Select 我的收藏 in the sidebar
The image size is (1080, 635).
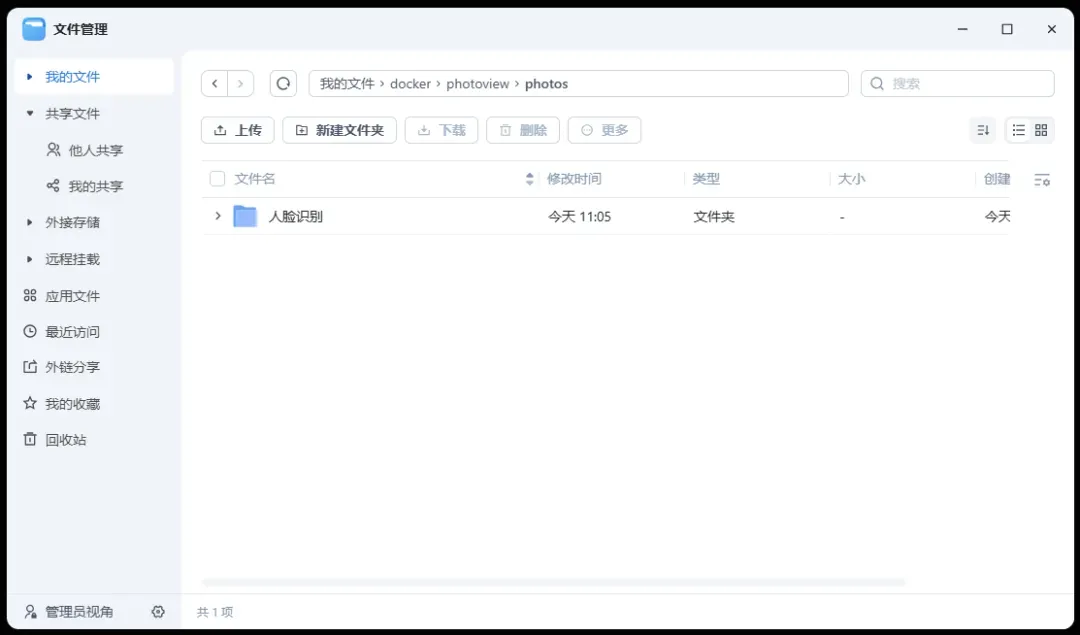click(72, 404)
